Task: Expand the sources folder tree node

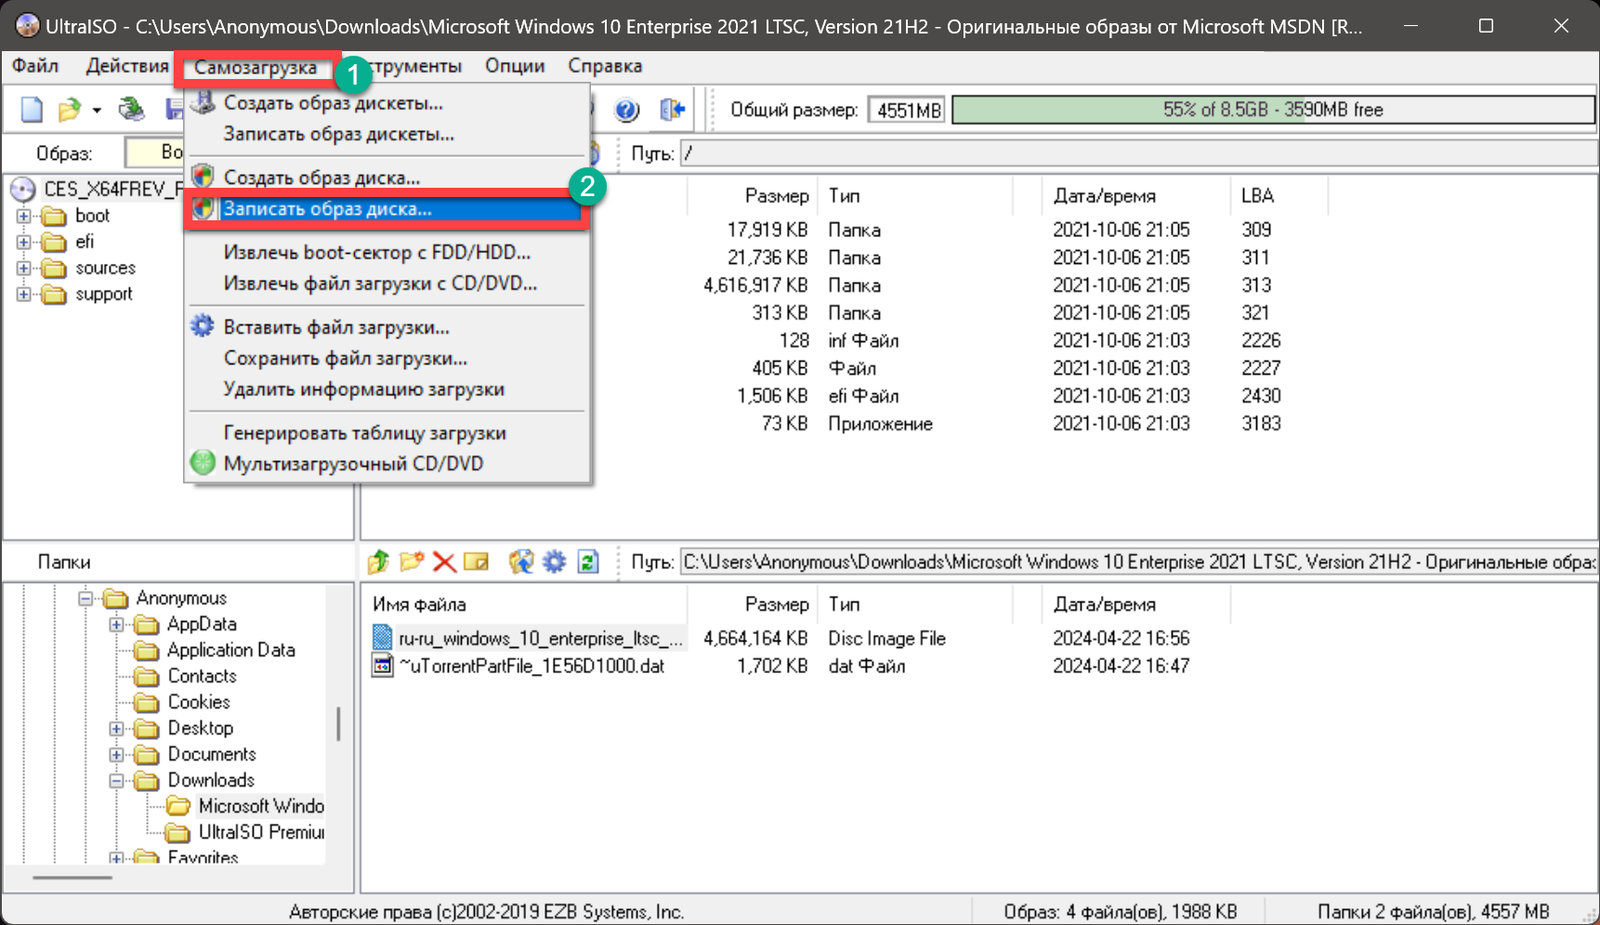Action: [24, 268]
